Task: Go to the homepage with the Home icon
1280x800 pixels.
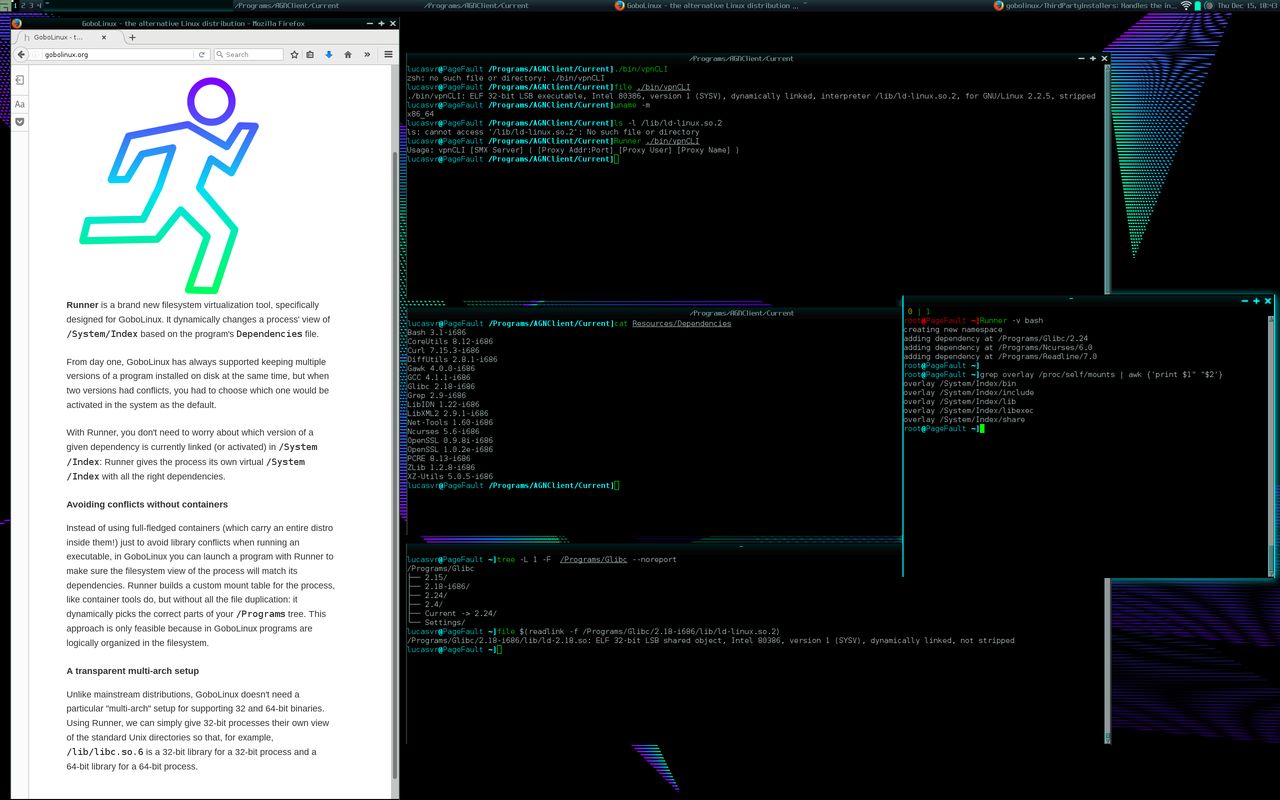Action: pyautogui.click(x=347, y=54)
